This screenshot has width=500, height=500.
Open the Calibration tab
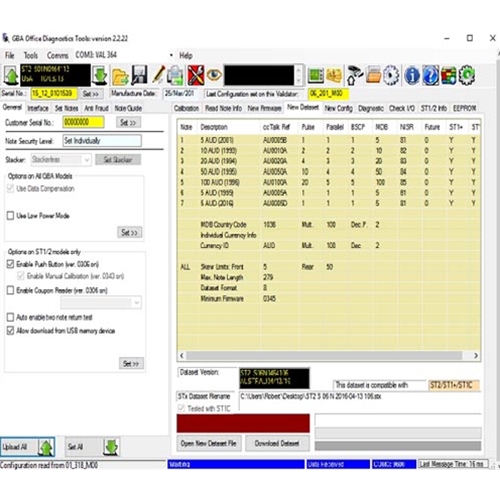click(186, 108)
